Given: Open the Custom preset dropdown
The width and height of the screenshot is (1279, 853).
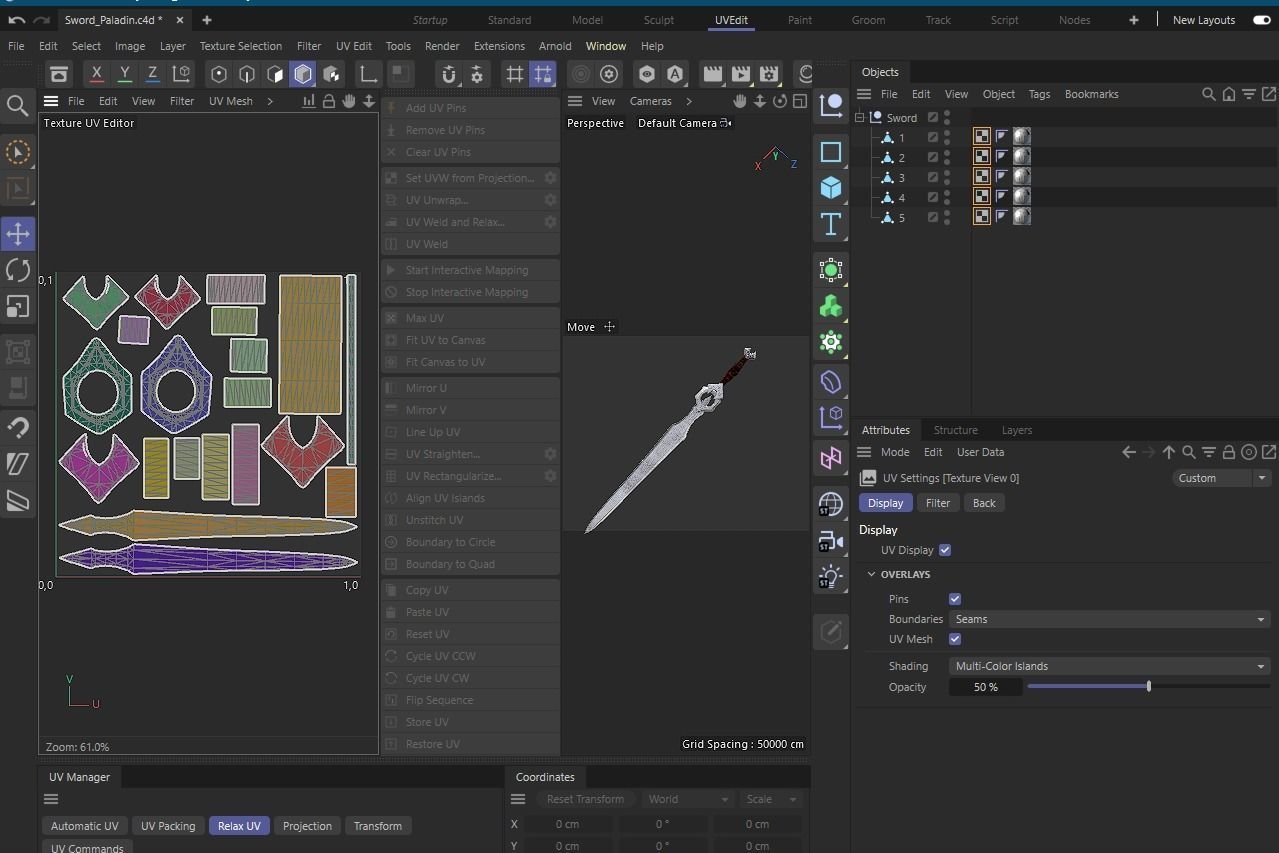Looking at the screenshot, I should tap(1221, 478).
